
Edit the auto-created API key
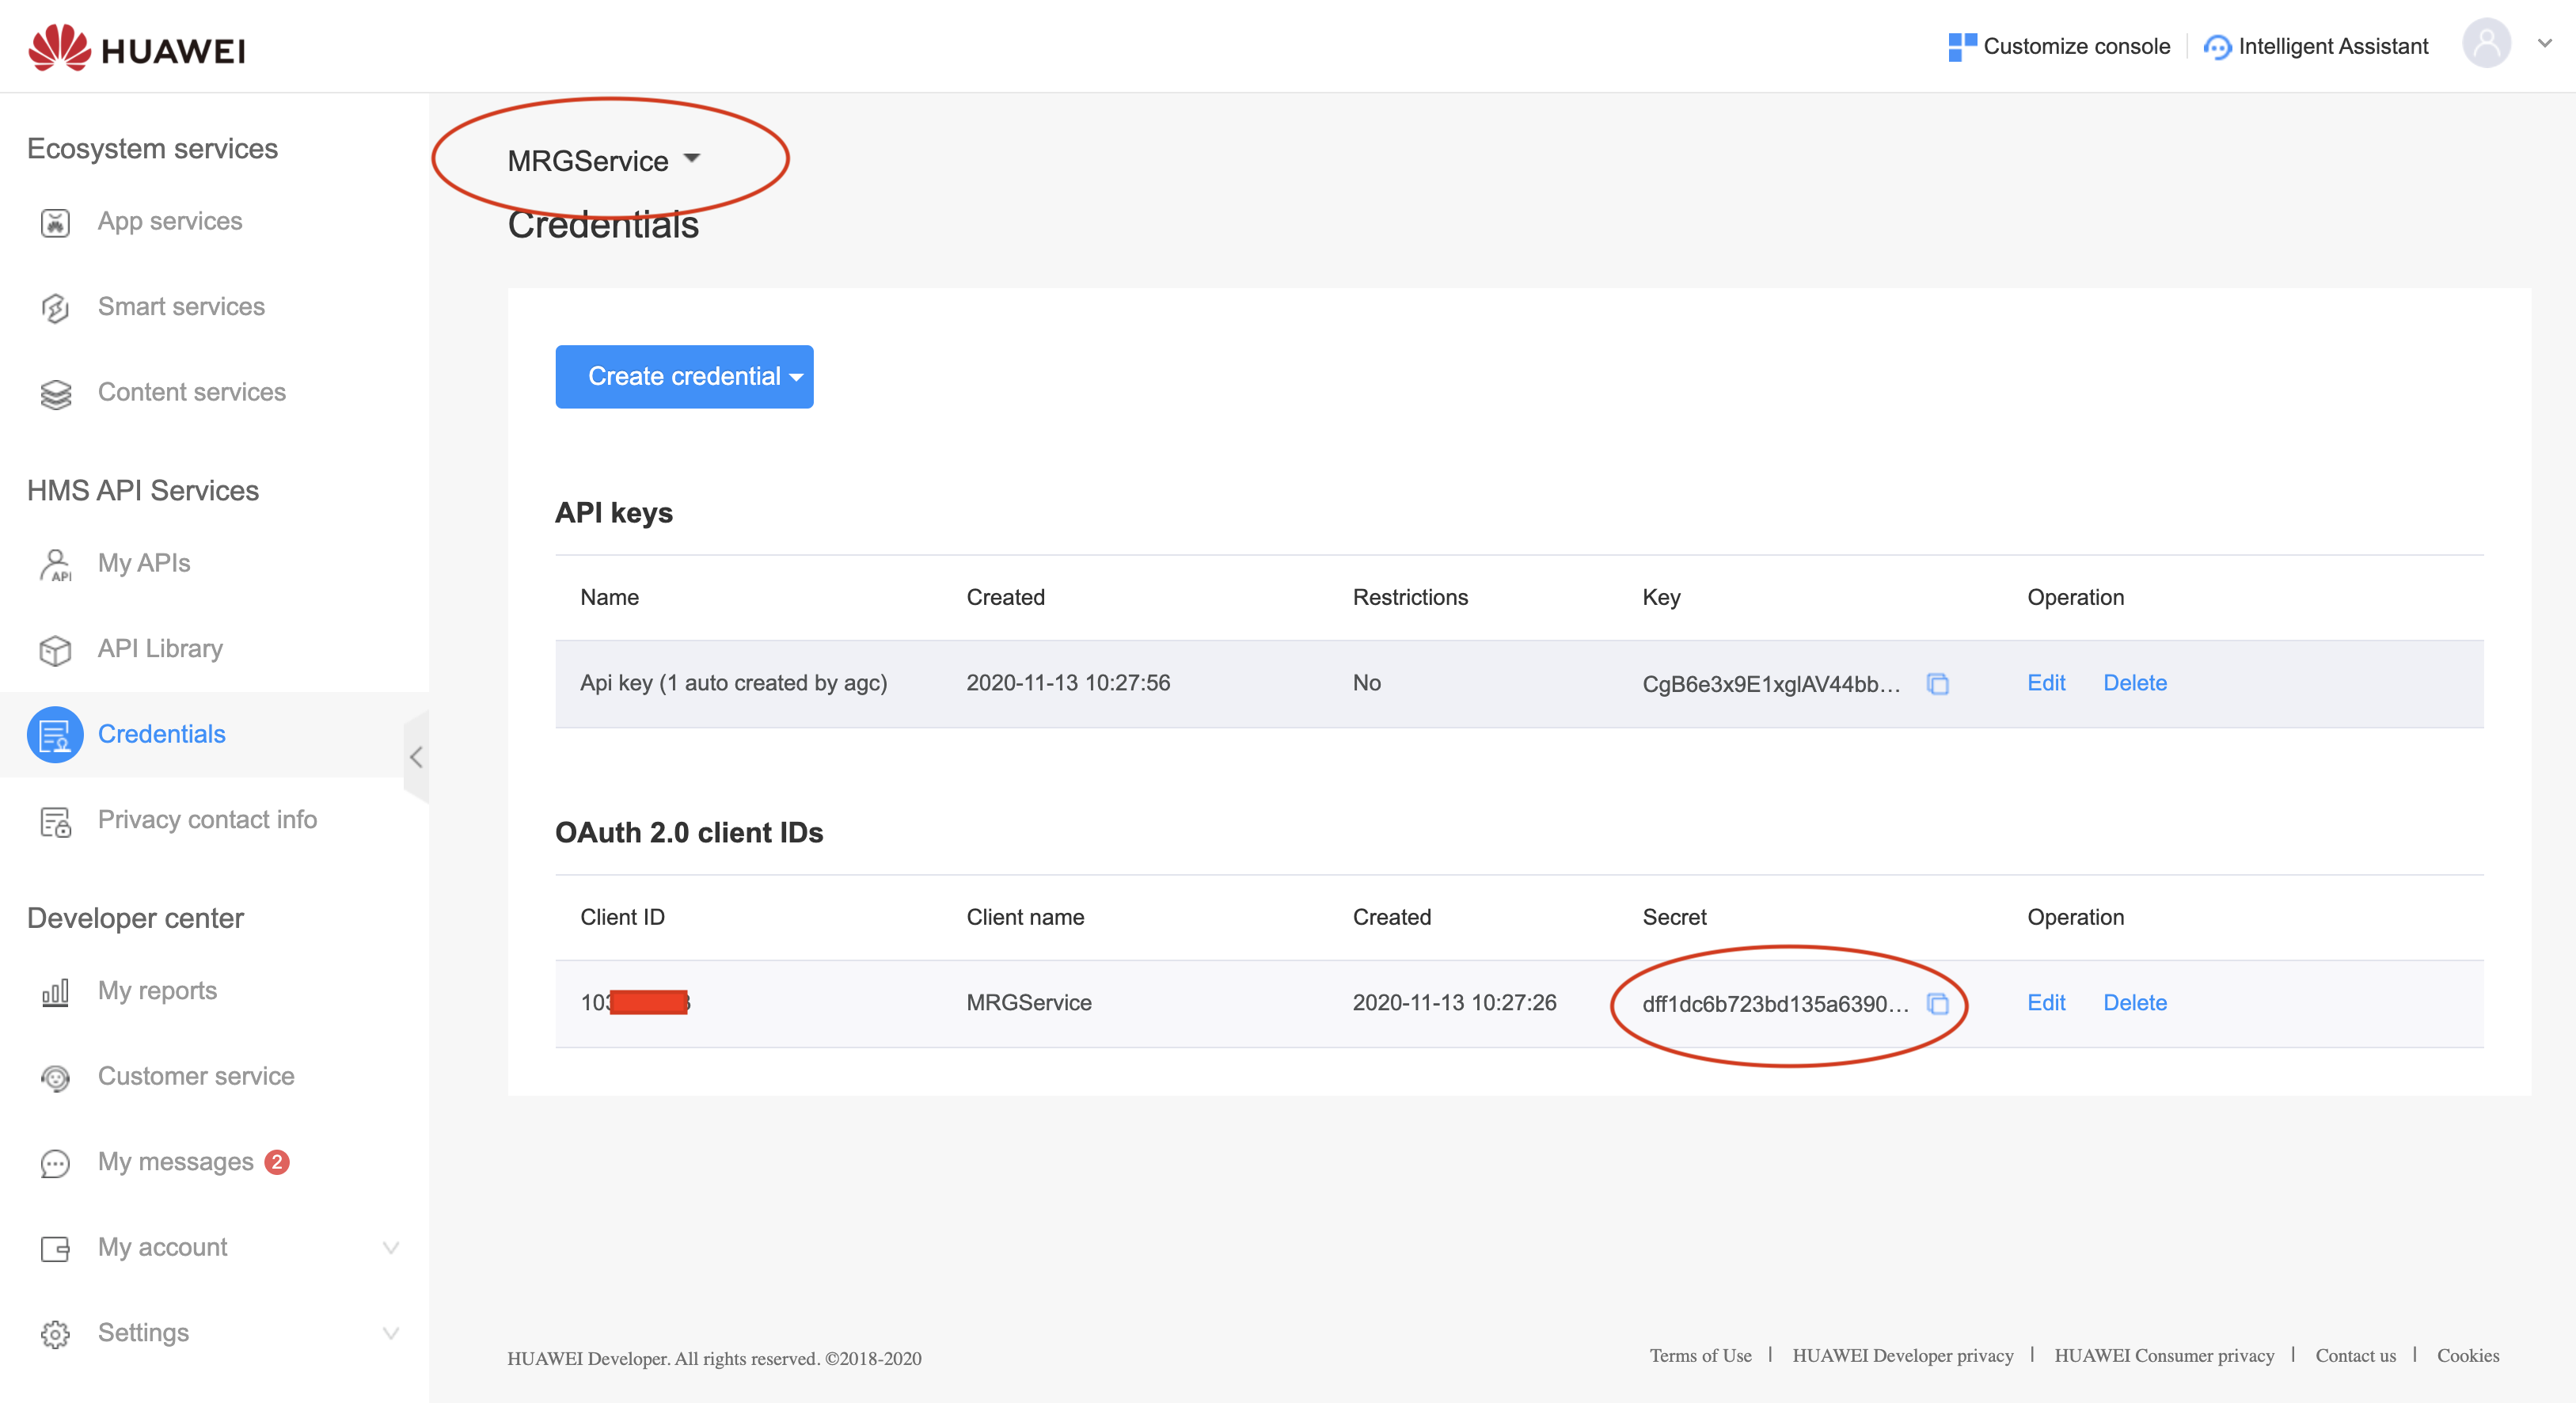(x=2045, y=683)
